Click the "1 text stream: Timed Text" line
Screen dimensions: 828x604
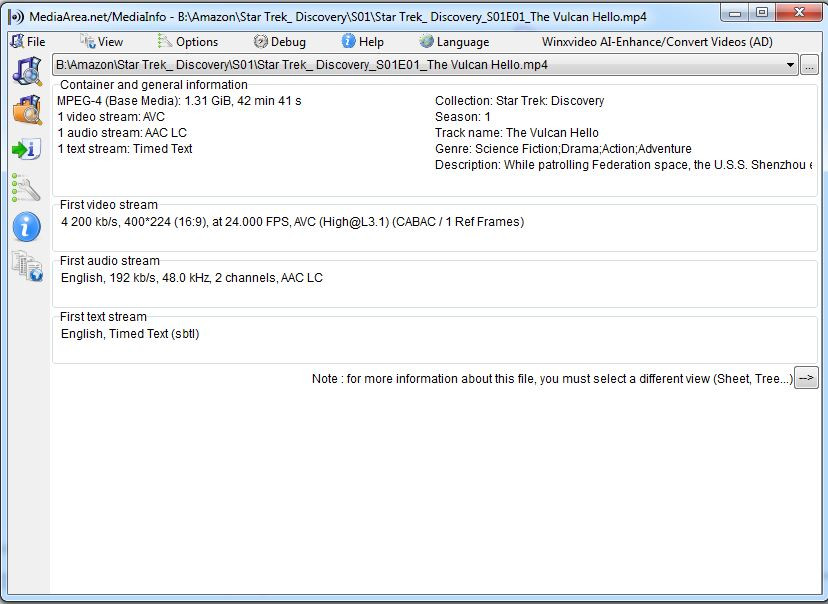click(x=125, y=148)
